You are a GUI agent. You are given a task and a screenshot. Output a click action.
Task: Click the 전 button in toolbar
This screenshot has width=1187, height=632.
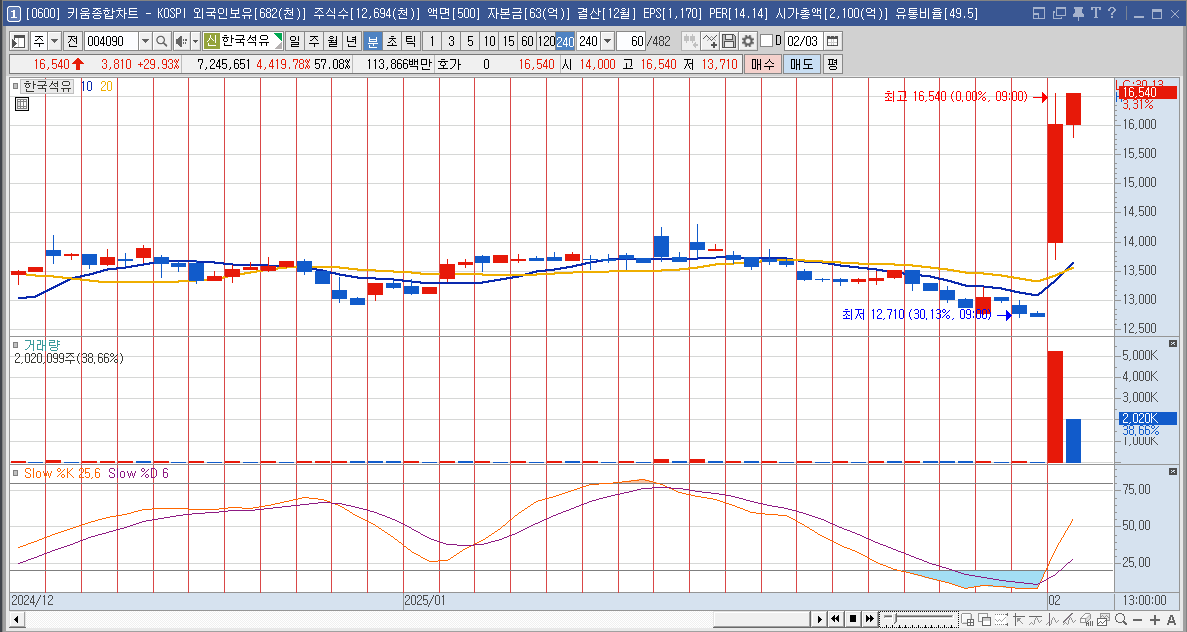point(73,41)
